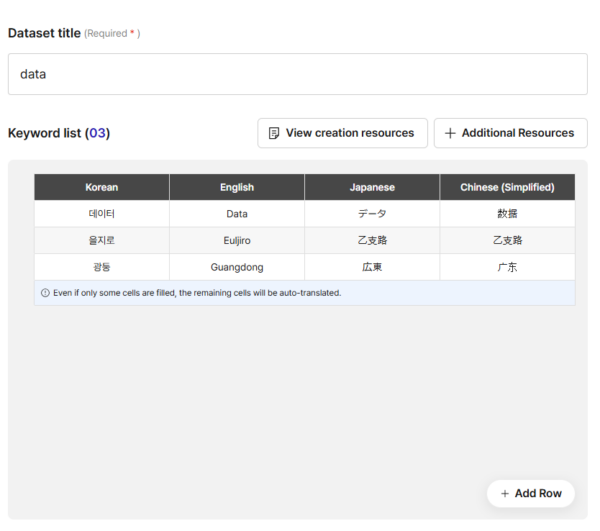Click the plus icon in Add Row
This screenshot has width=600, height=531.
tap(505, 493)
